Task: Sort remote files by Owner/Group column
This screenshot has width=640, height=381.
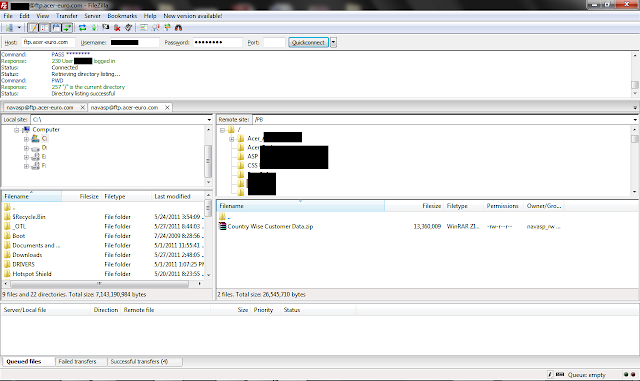Action: 544,206
